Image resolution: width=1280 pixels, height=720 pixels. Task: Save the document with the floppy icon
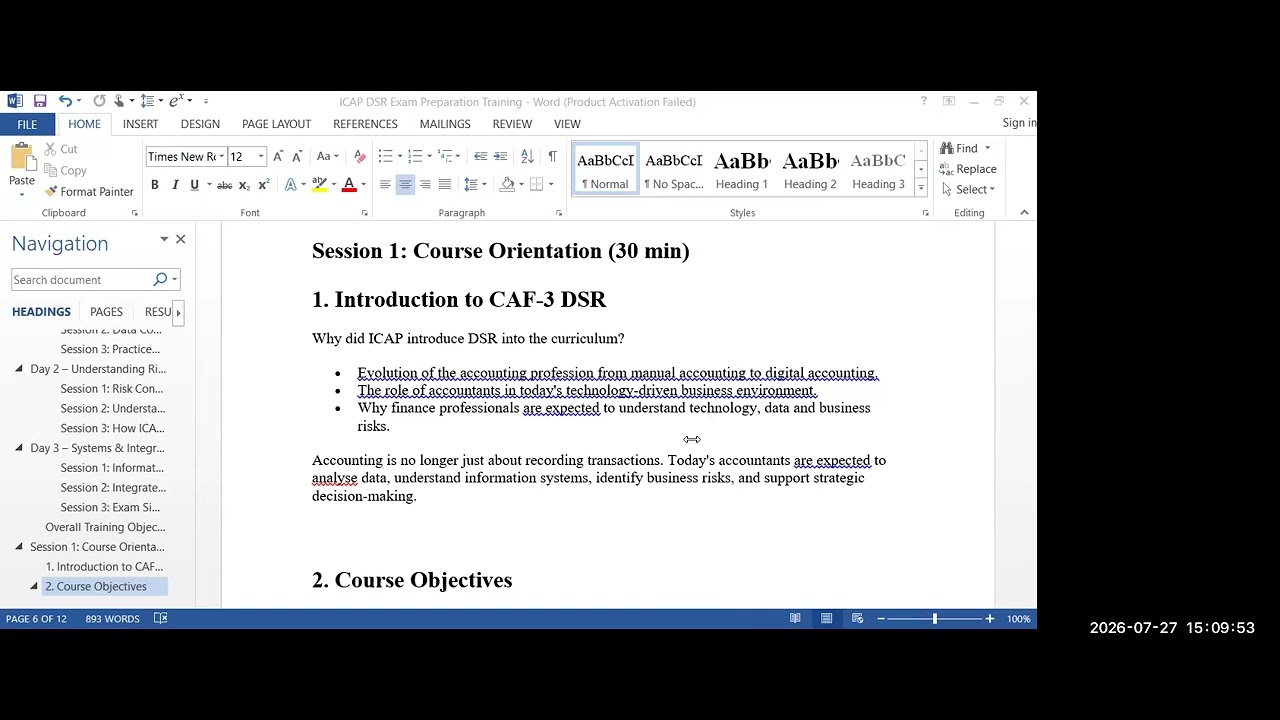(40, 101)
